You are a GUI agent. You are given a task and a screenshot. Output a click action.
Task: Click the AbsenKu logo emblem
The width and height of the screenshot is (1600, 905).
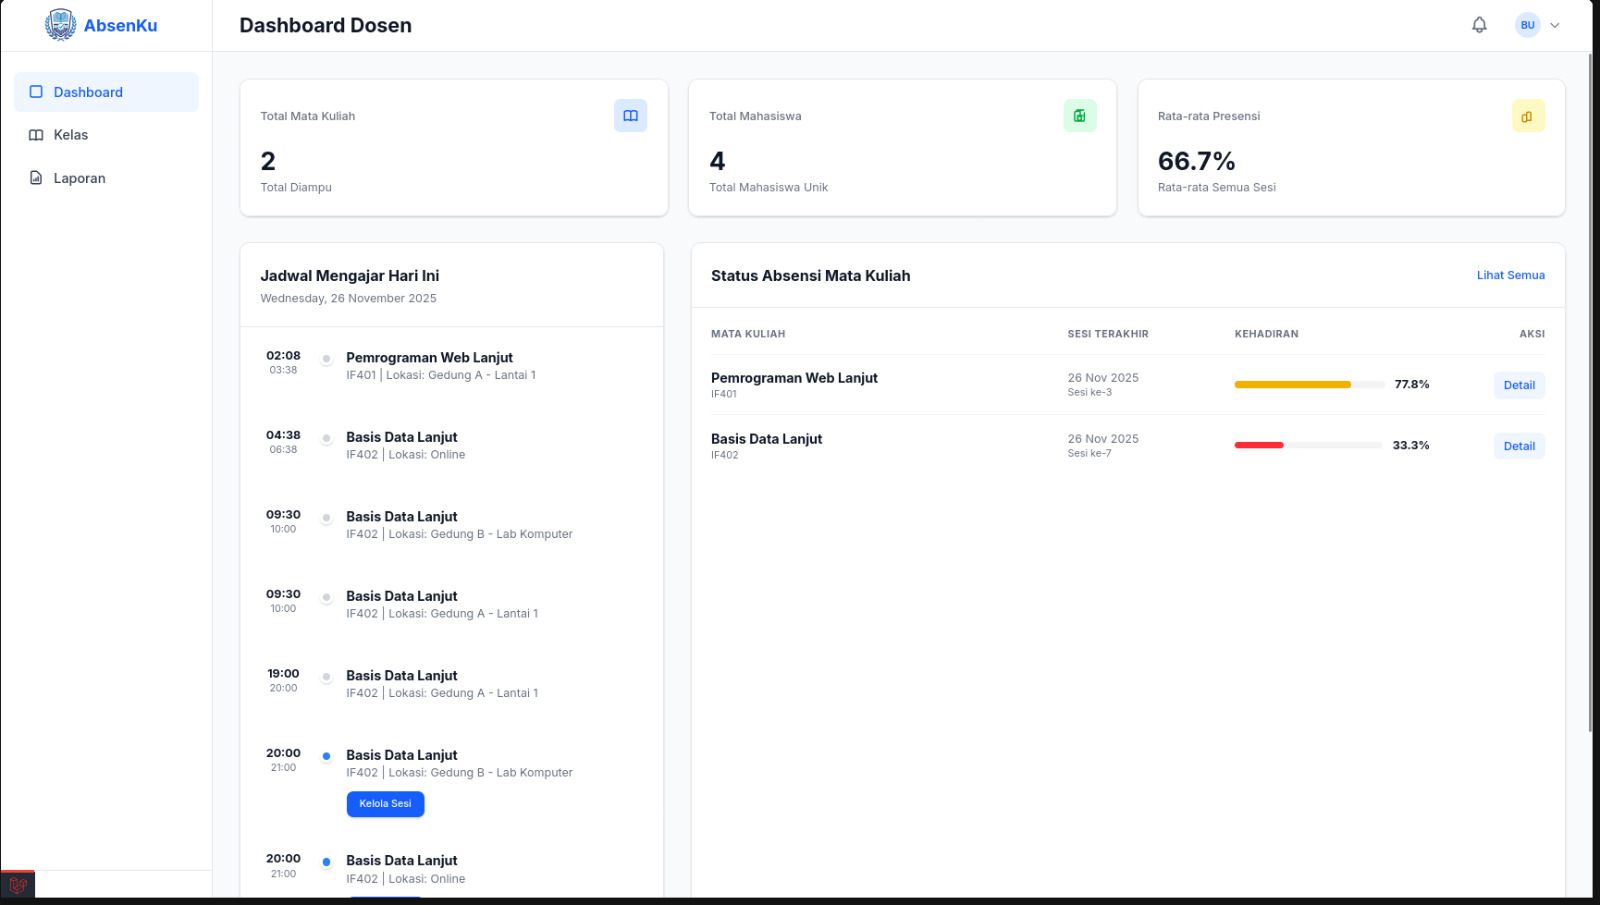point(60,25)
